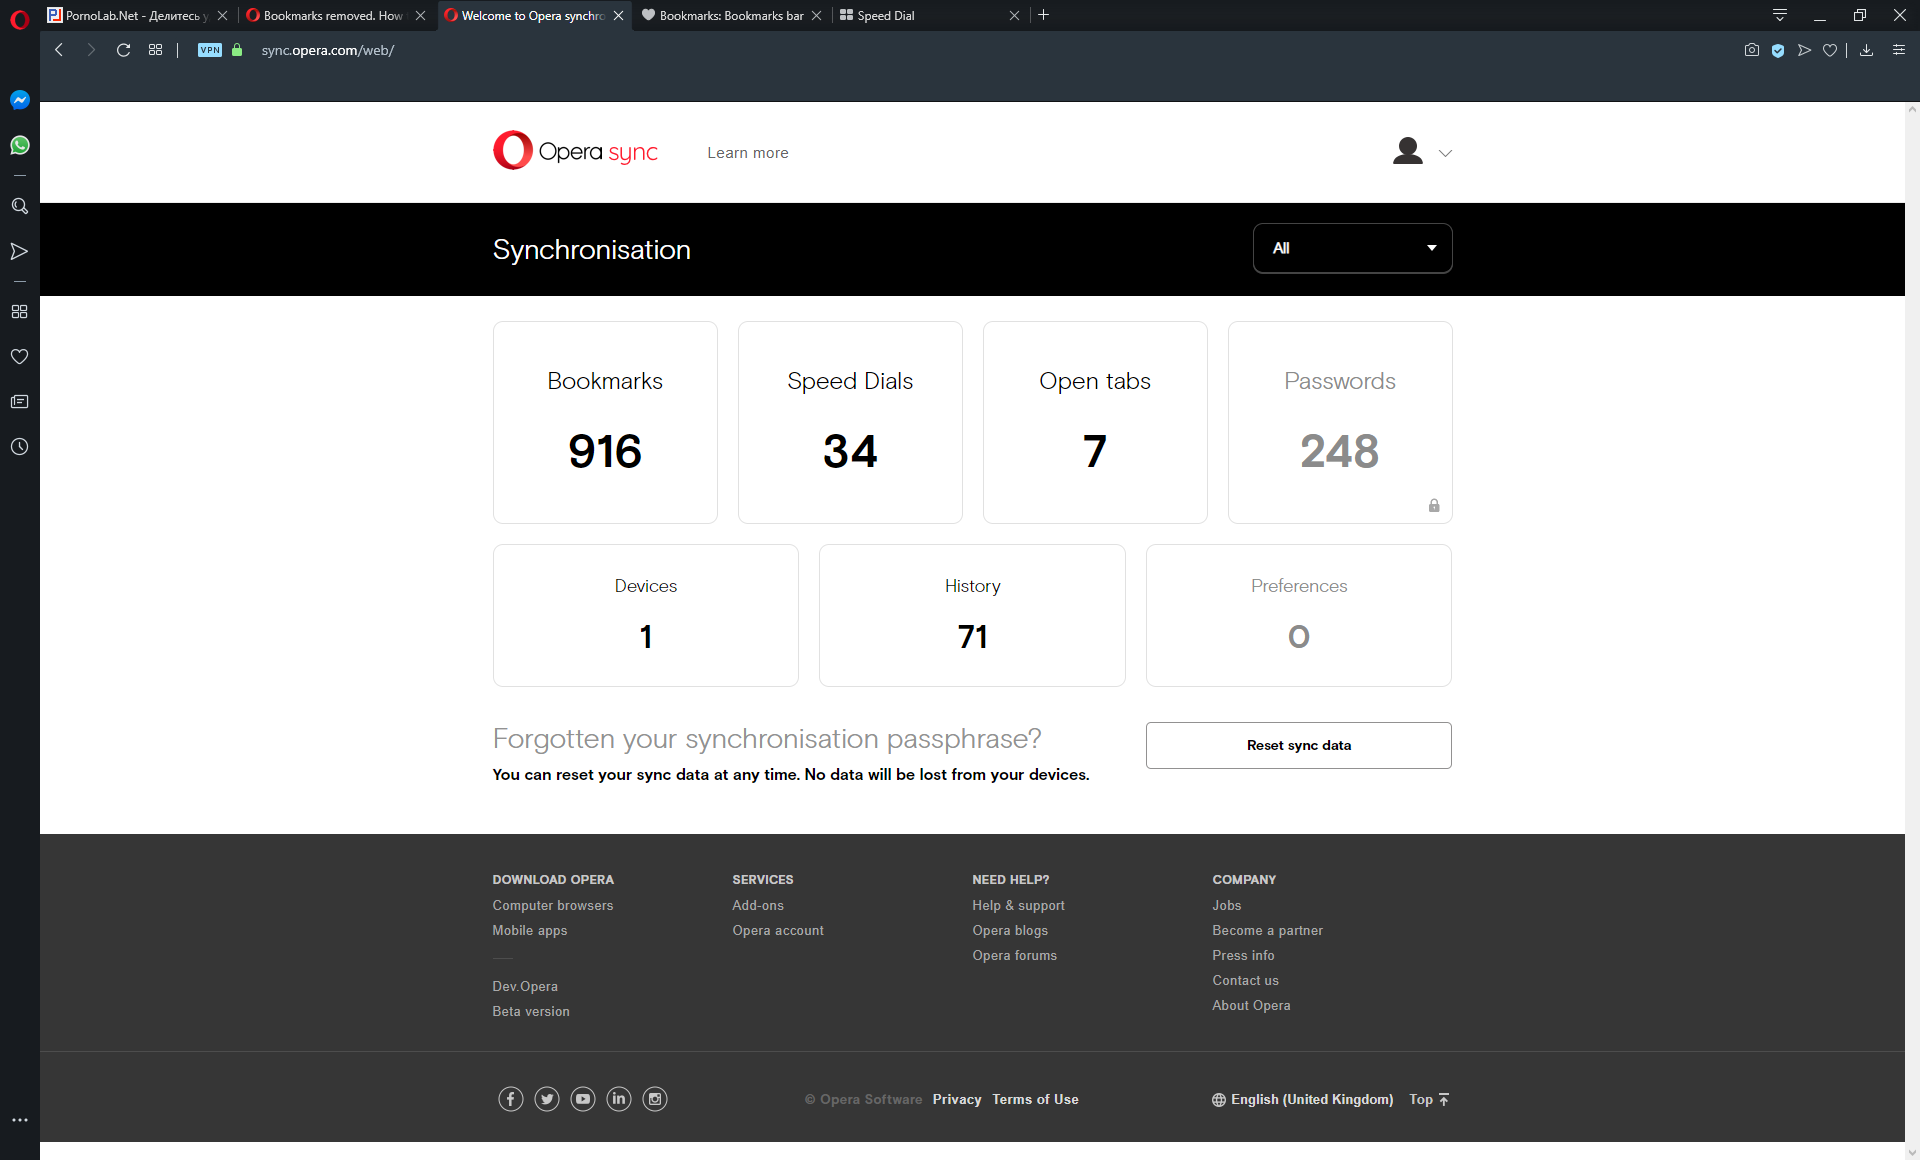This screenshot has height=1160, width=1920.
Task: Take a snapshot with camera icon
Action: [1752, 50]
